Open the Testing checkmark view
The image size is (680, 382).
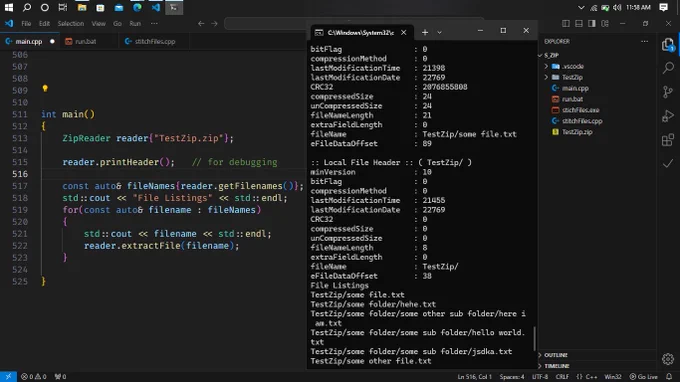click(x=668, y=163)
